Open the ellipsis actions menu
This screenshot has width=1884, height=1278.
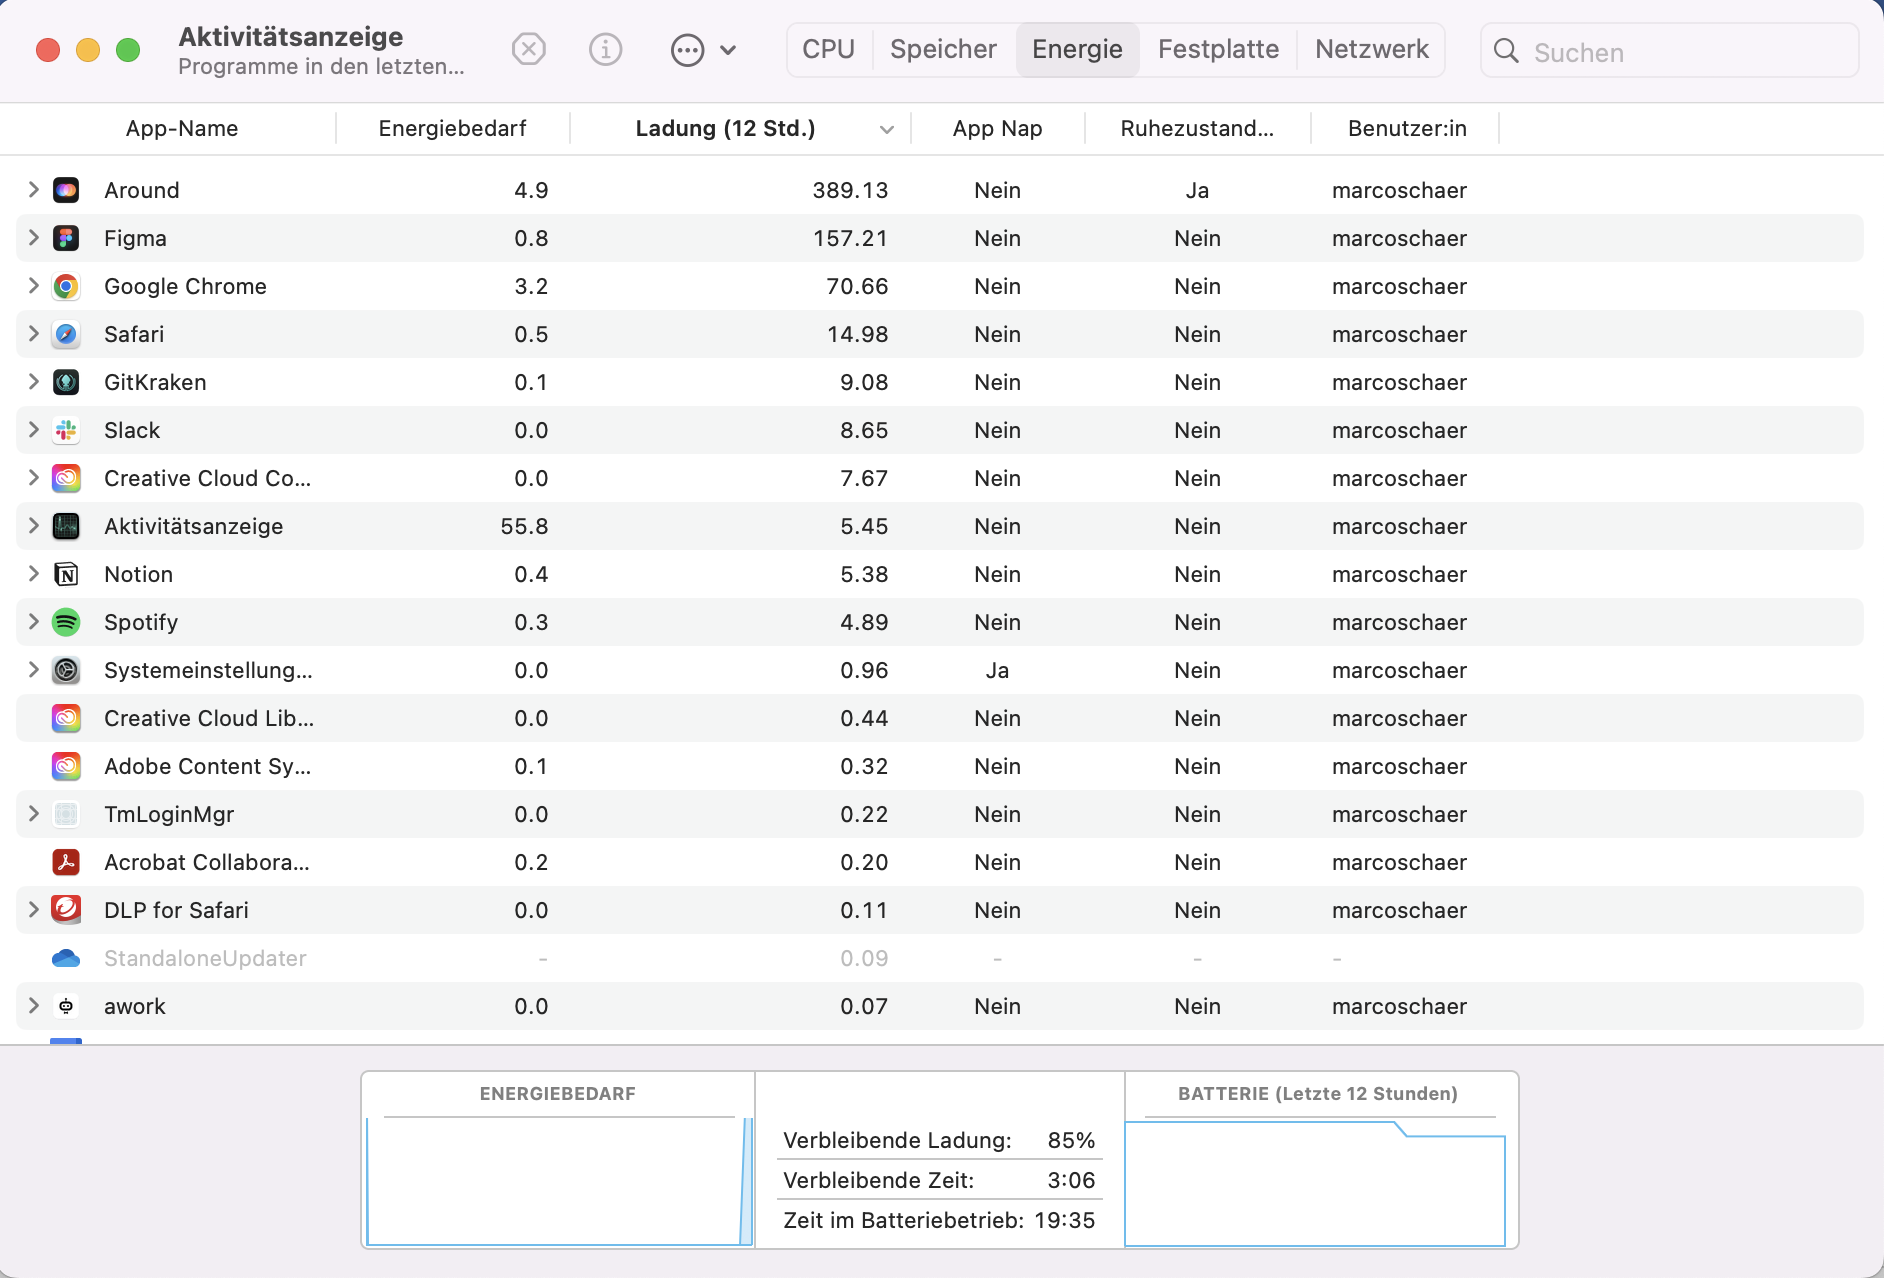pyautogui.click(x=704, y=49)
